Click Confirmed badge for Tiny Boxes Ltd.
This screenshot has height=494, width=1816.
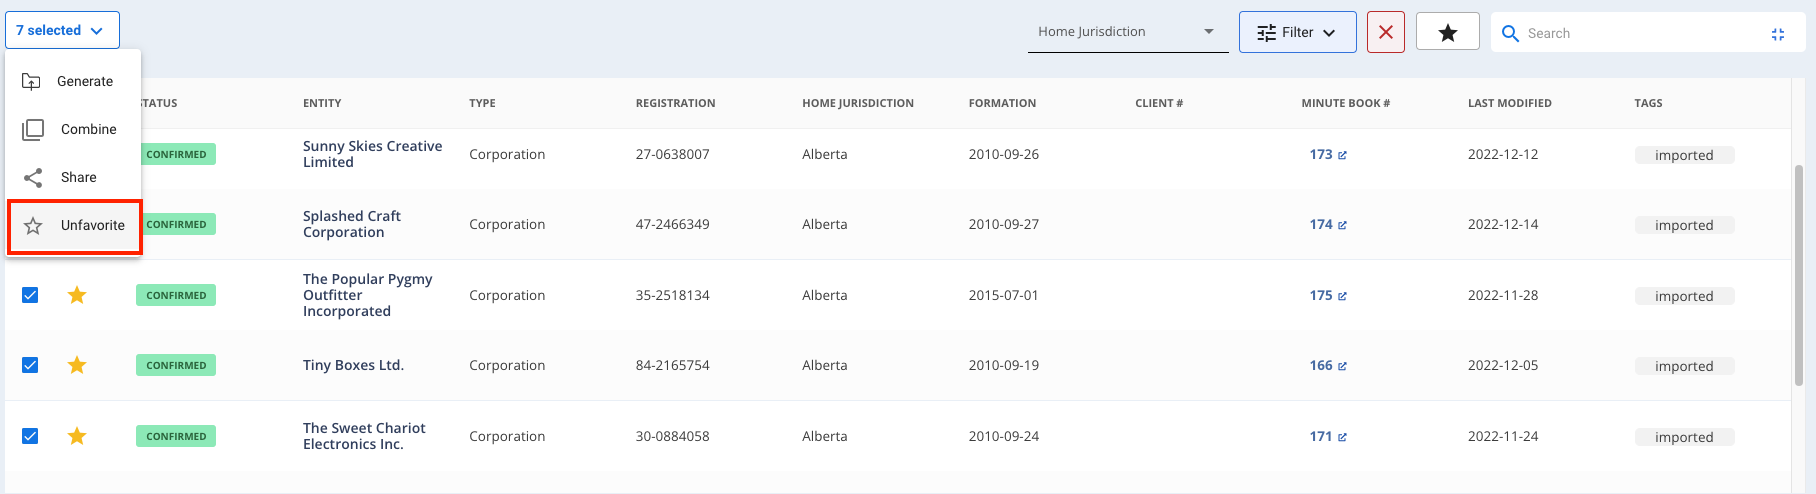point(176,366)
